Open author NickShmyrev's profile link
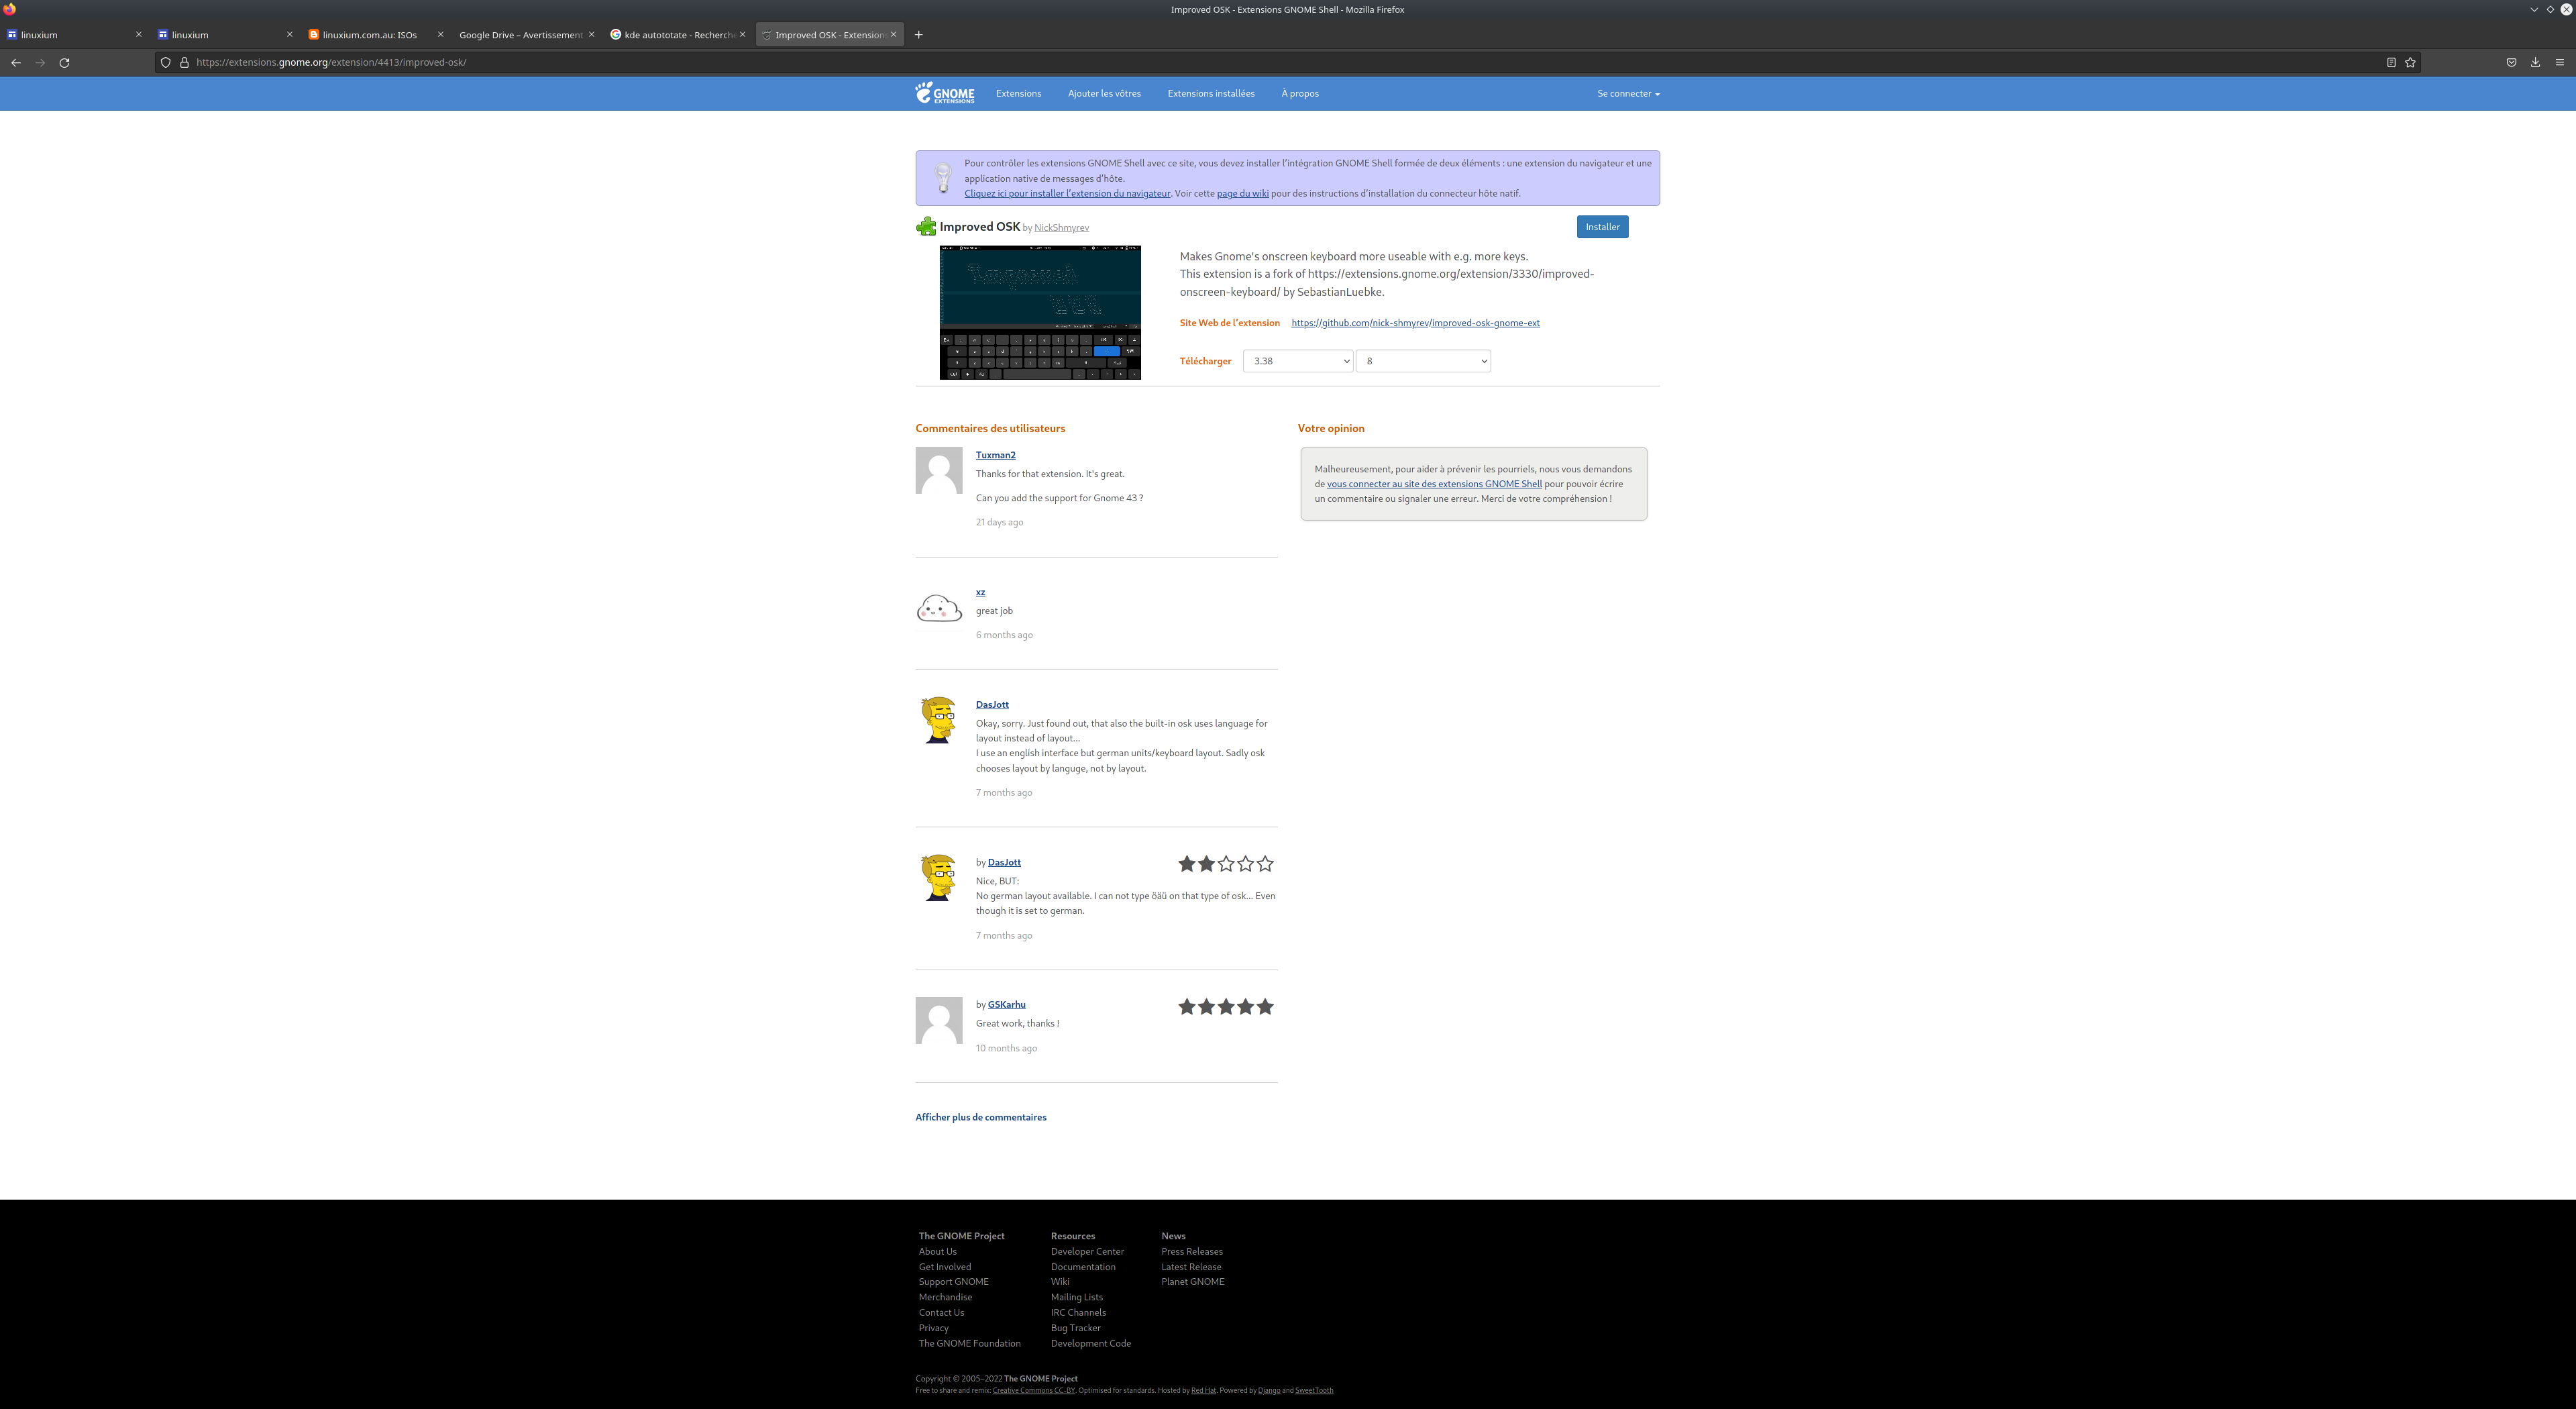The height and width of the screenshot is (1409, 2576). (x=1061, y=228)
